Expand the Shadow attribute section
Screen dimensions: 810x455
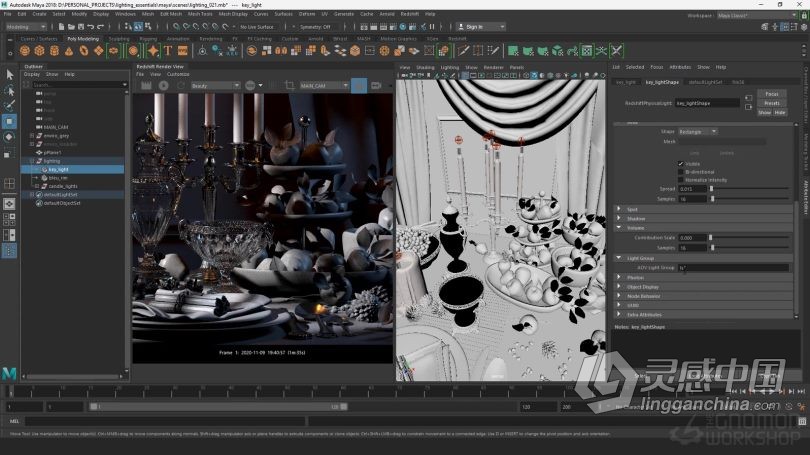636,219
